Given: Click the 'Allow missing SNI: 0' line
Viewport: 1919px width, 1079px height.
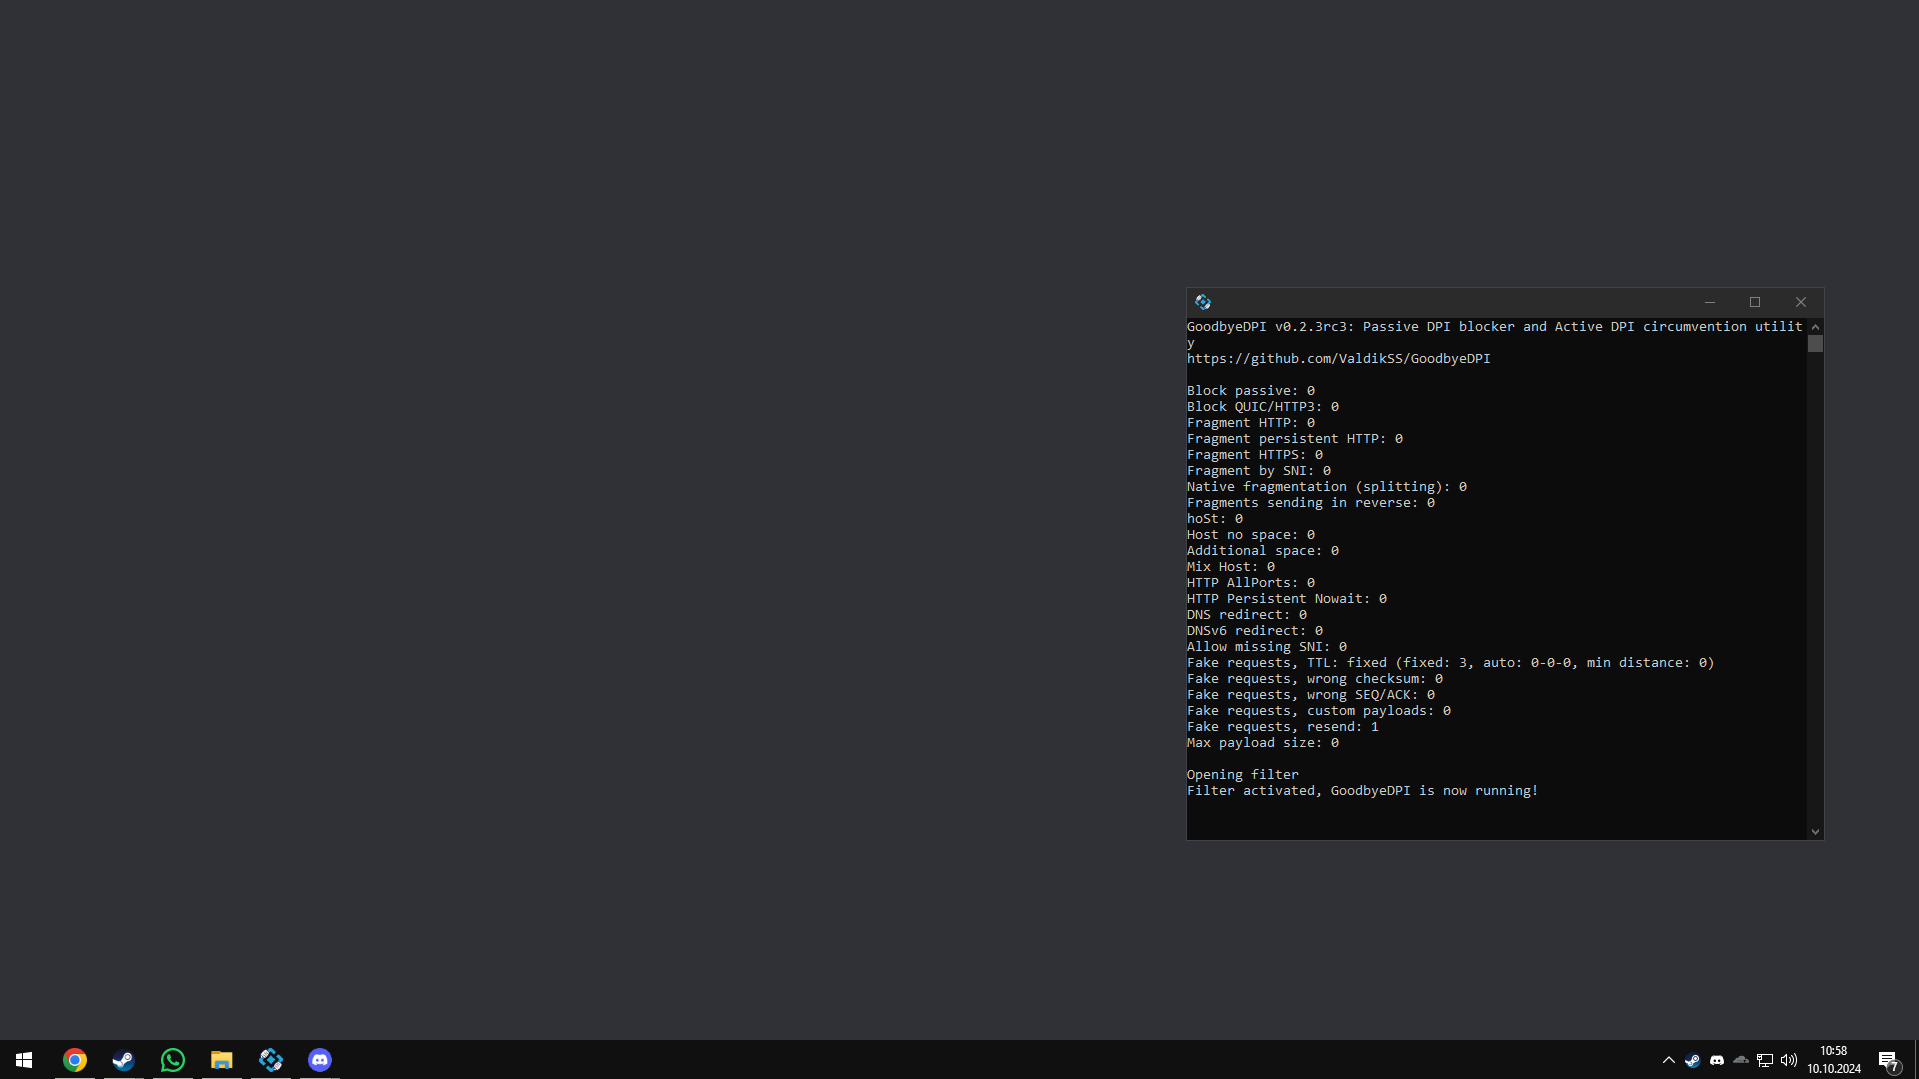Looking at the screenshot, I should [x=1267, y=647].
